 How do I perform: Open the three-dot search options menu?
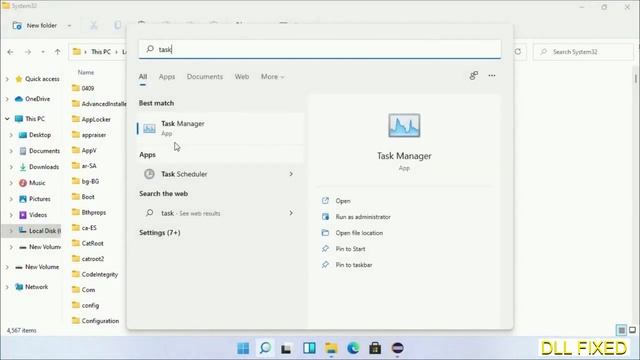click(x=492, y=76)
